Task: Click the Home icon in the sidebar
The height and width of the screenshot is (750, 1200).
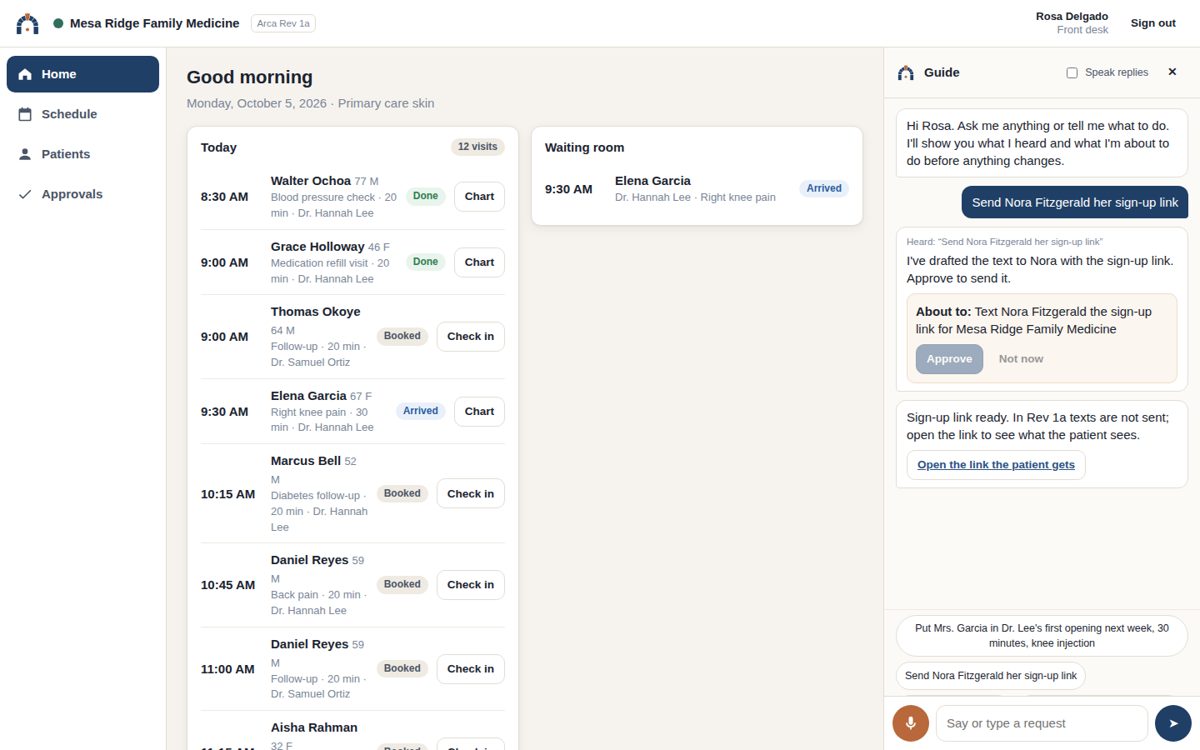Action: pyautogui.click(x=25, y=74)
